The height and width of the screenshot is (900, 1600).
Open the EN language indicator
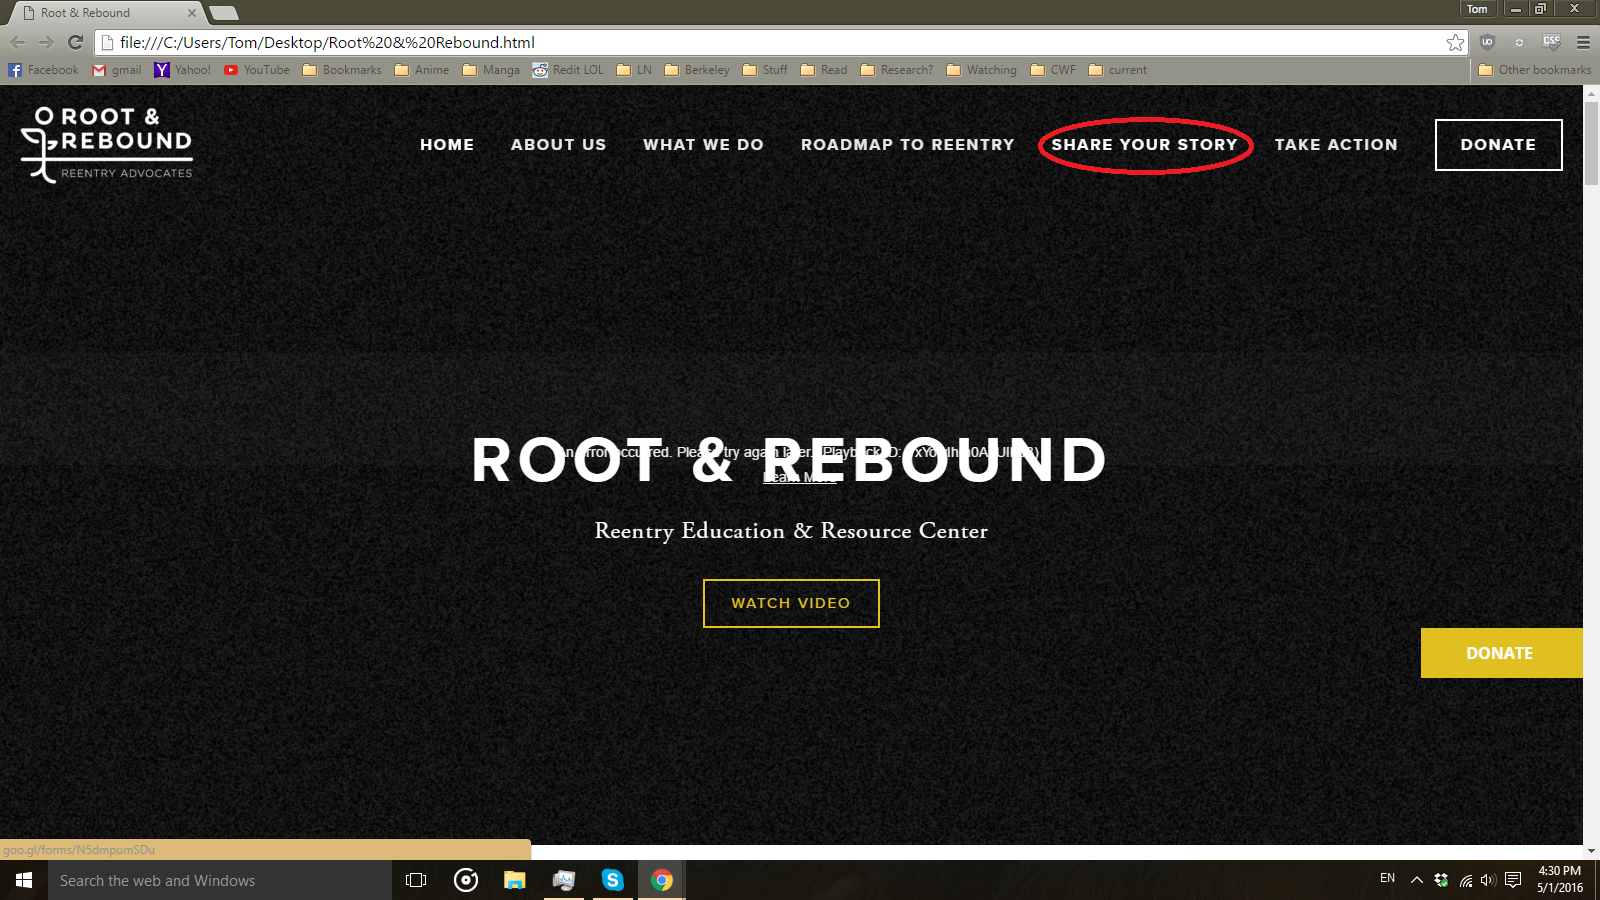[x=1387, y=879]
